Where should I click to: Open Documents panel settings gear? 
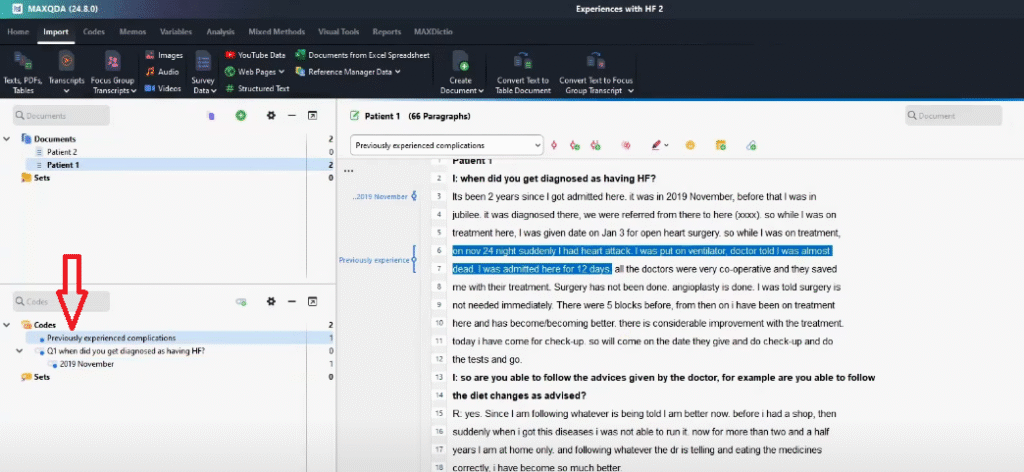point(271,116)
